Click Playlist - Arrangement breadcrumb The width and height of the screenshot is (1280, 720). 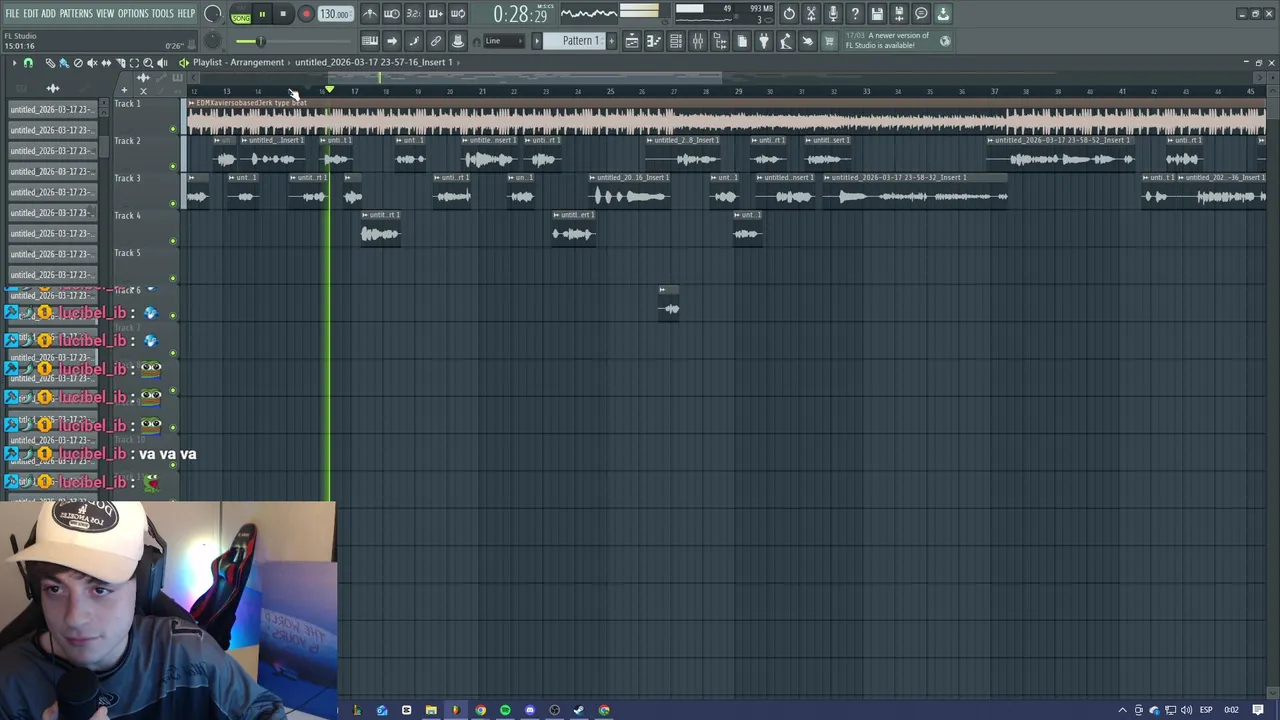[x=238, y=62]
